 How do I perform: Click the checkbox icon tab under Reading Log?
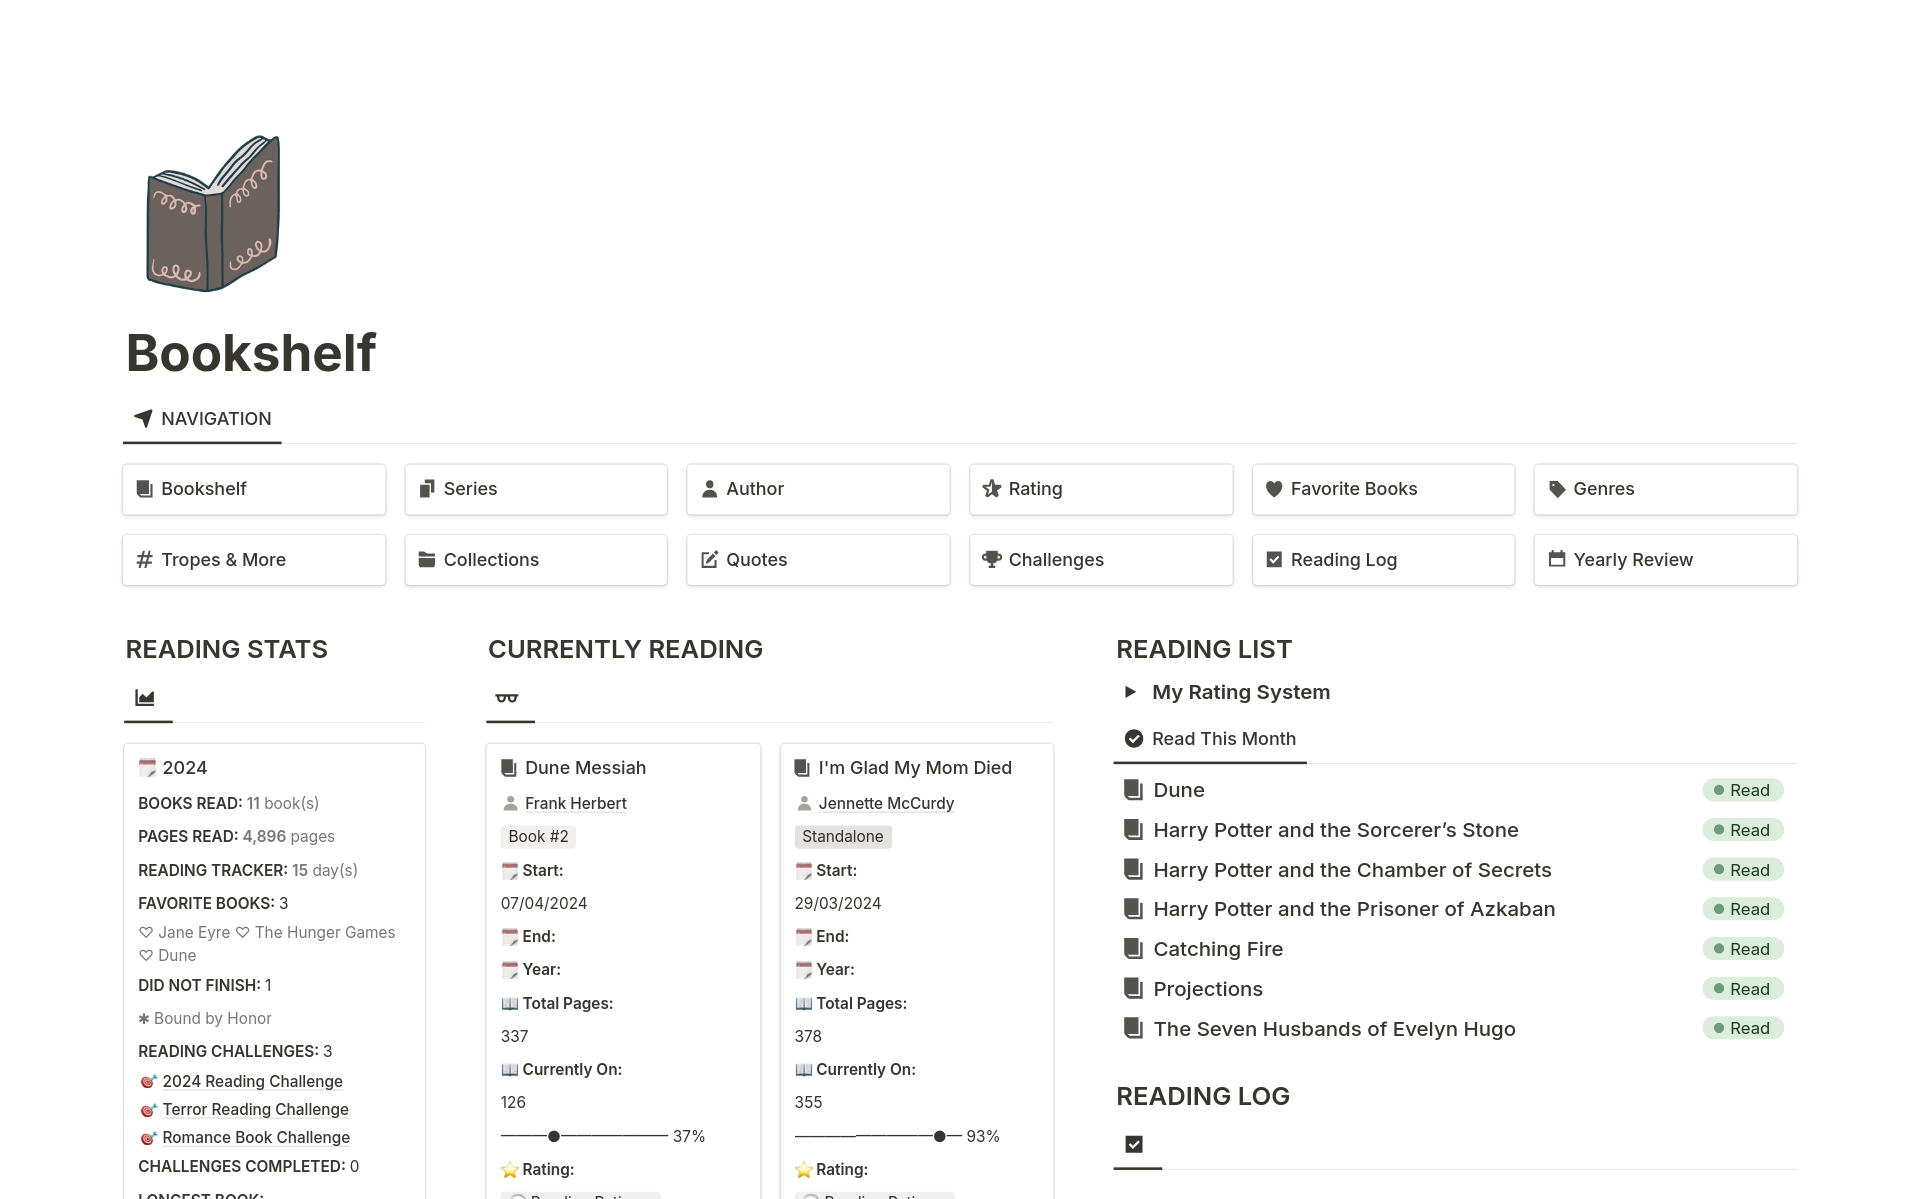coord(1134,1144)
